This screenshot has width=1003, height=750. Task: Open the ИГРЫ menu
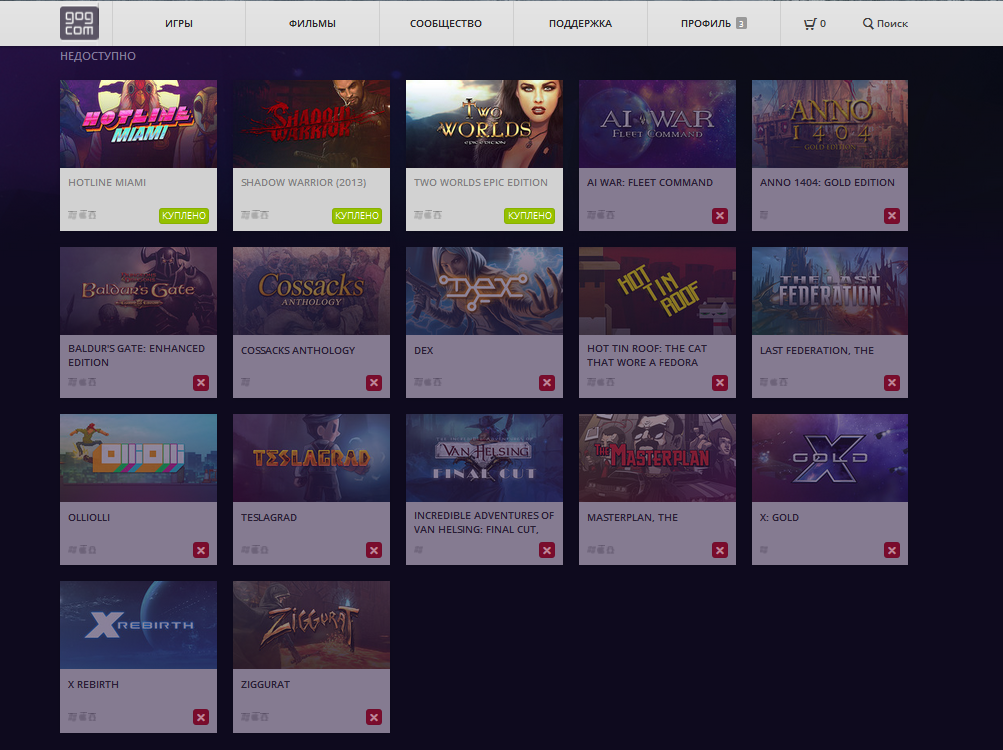[178, 23]
